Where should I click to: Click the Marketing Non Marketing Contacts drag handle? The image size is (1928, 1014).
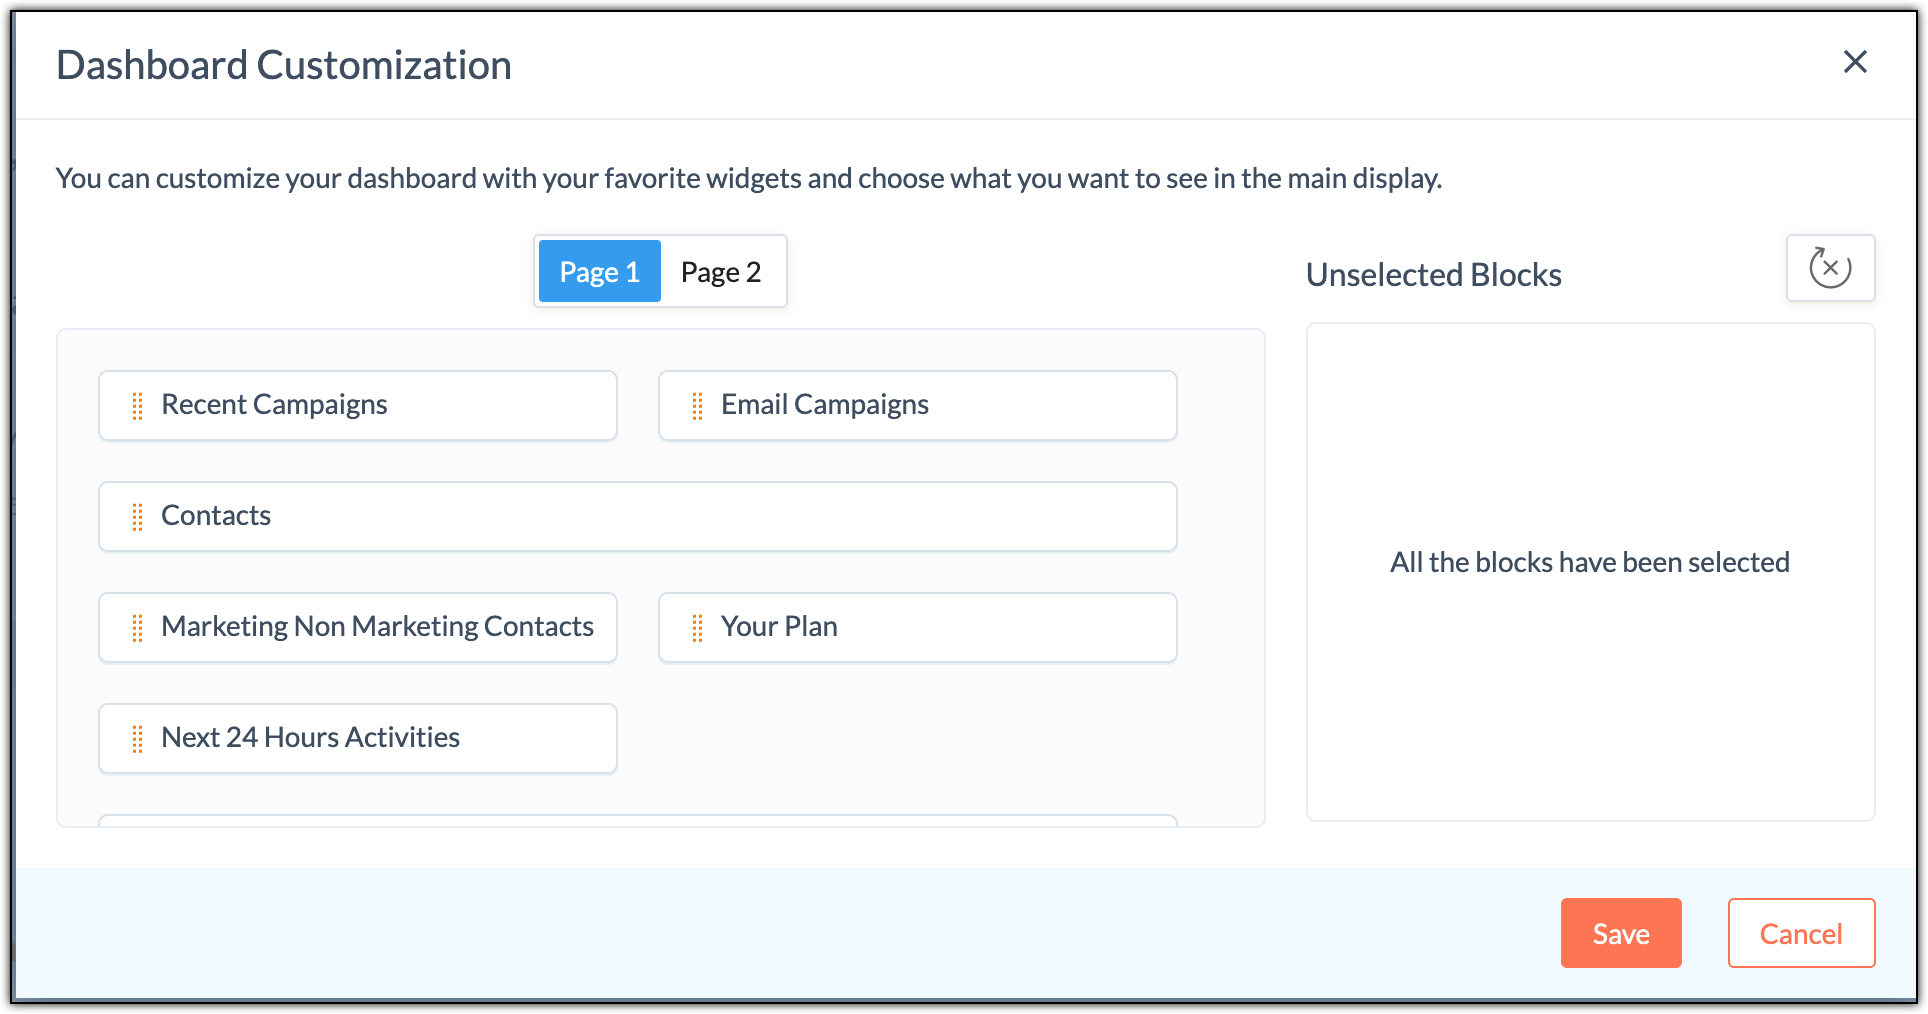click(x=138, y=628)
